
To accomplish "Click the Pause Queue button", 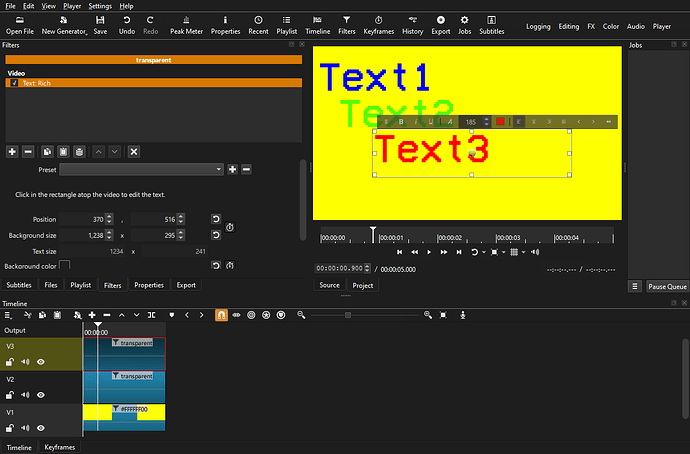I will point(667,286).
